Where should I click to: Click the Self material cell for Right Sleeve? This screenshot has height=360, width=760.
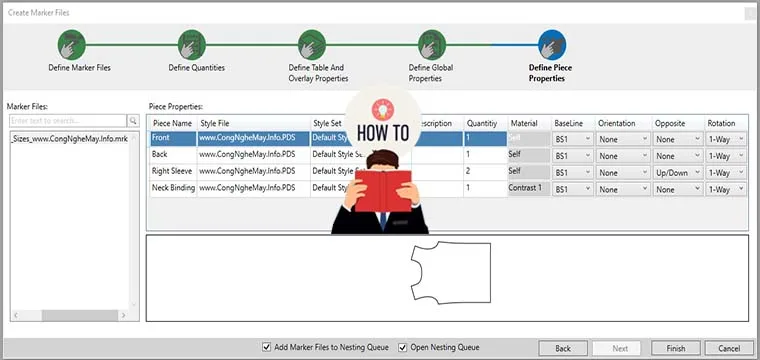click(x=529, y=172)
